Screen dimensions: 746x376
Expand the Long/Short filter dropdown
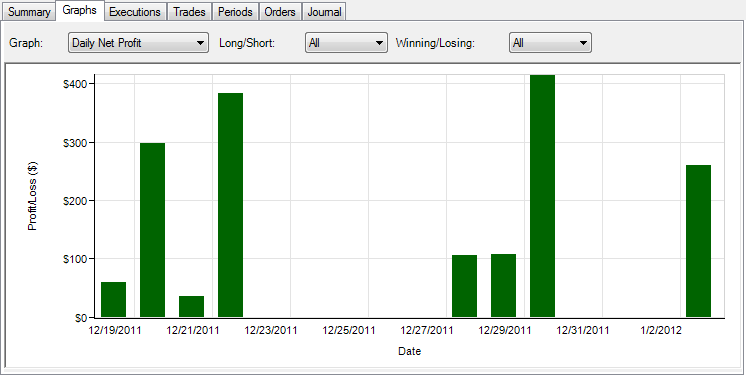pyautogui.click(x=346, y=43)
